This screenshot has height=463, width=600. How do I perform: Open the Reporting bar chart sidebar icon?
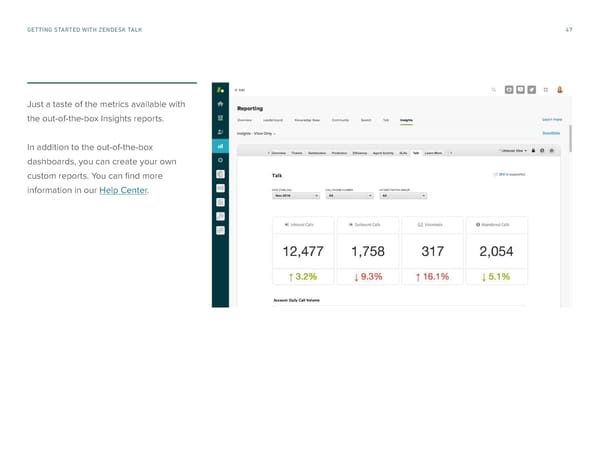click(x=219, y=146)
